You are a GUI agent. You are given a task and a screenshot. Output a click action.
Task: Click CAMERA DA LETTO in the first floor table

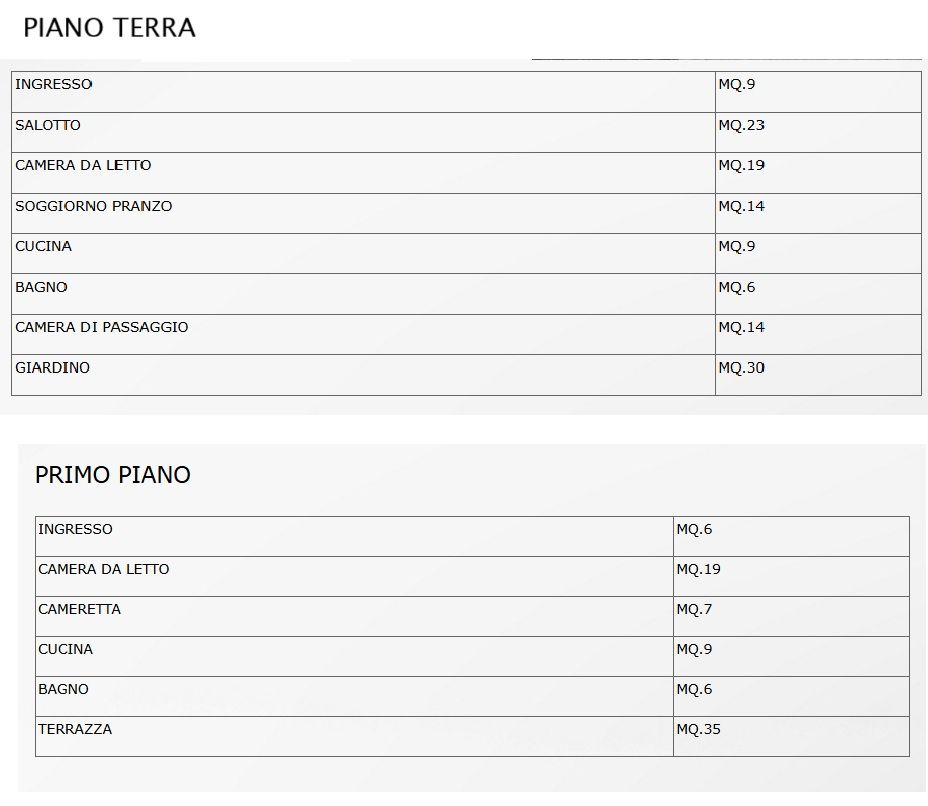[x=103, y=570]
